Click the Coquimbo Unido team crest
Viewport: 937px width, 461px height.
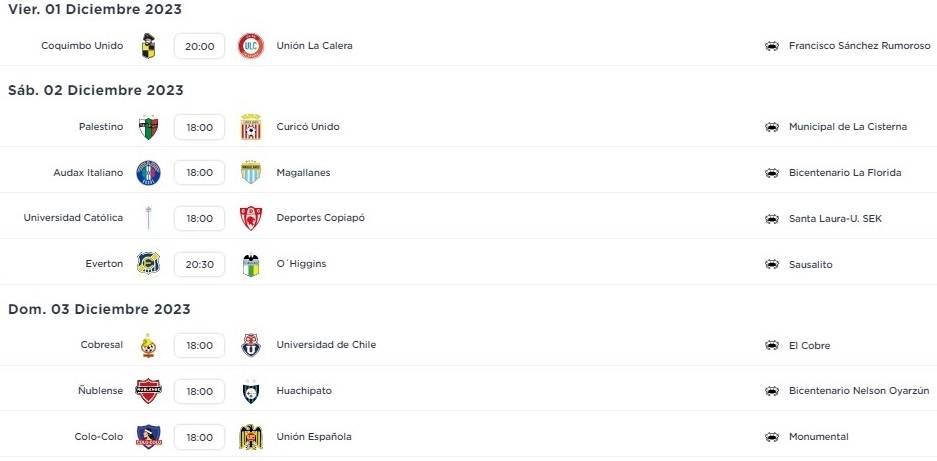coord(149,46)
